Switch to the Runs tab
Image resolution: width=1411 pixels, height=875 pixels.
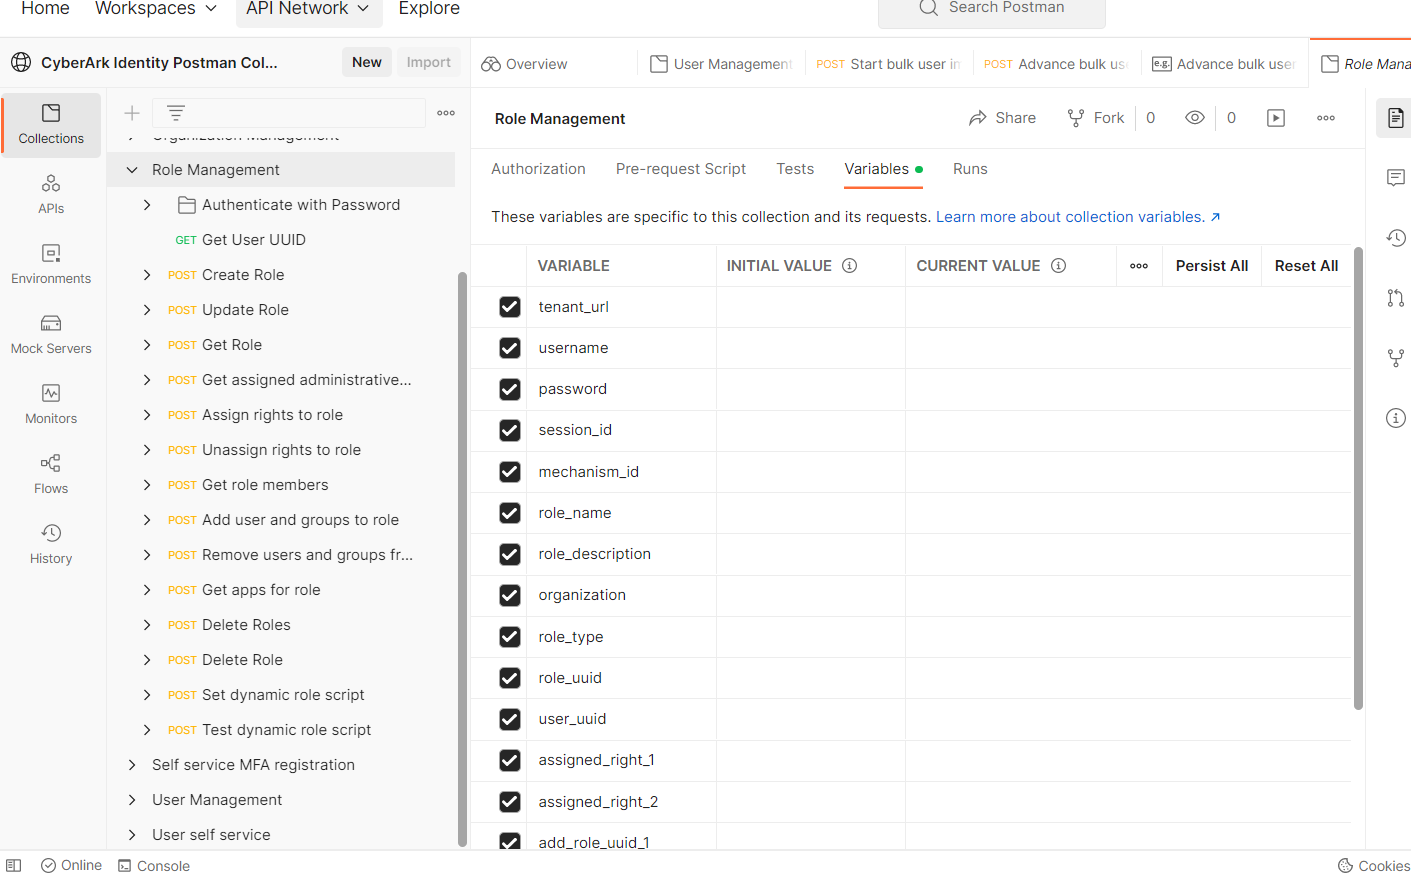pos(970,169)
